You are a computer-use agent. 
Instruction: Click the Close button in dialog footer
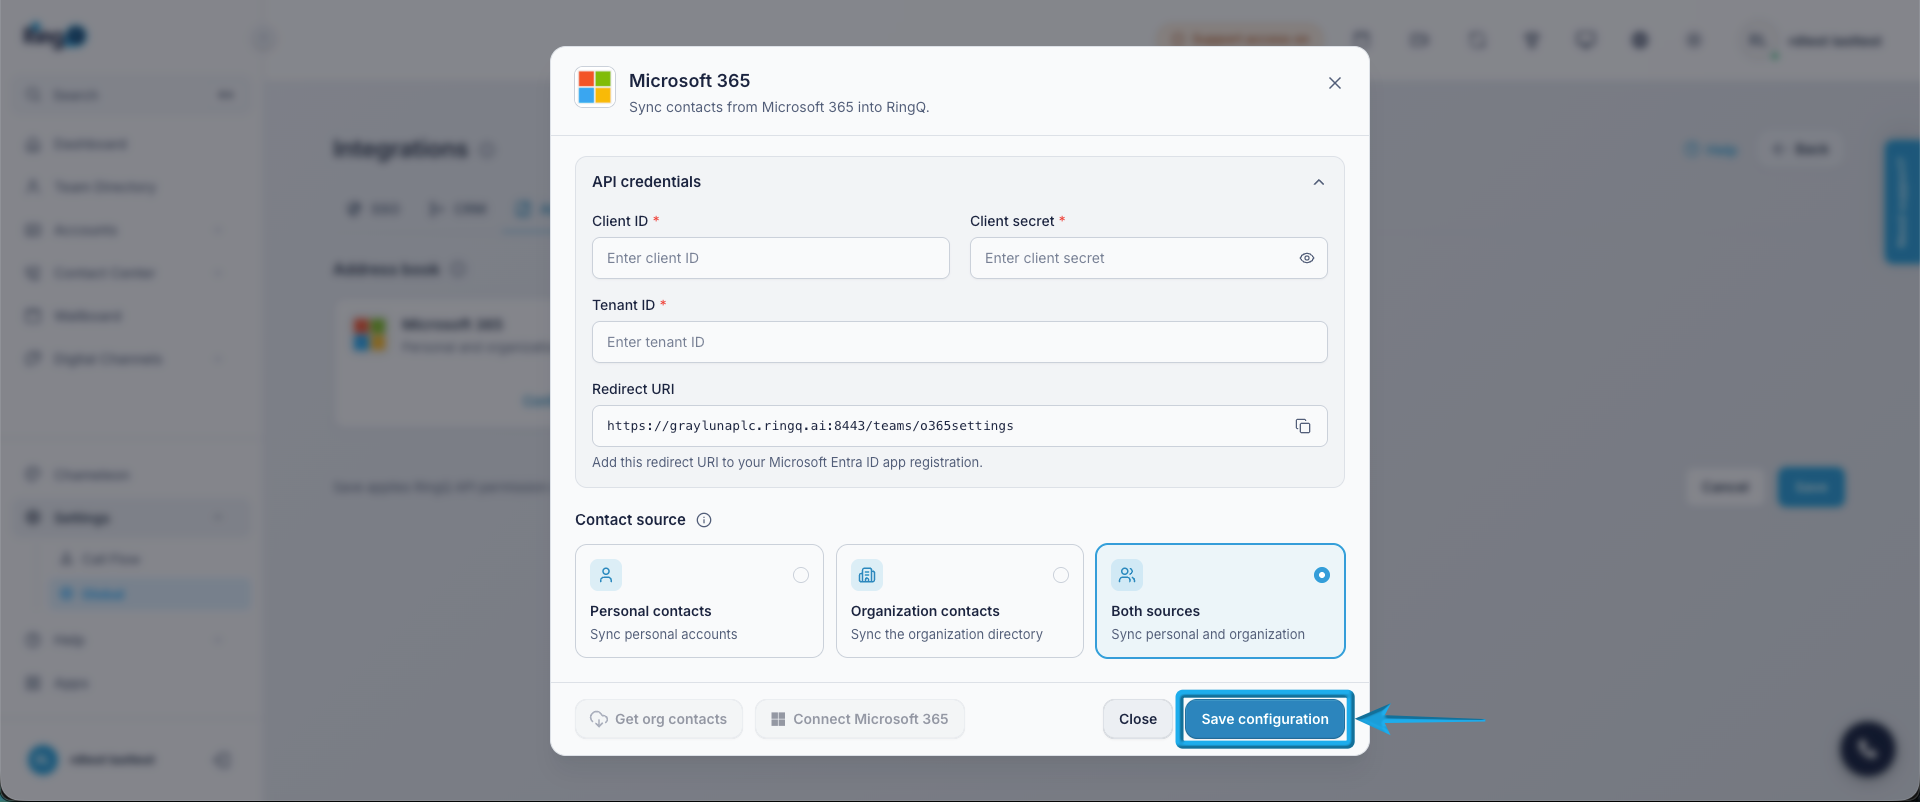click(x=1138, y=719)
